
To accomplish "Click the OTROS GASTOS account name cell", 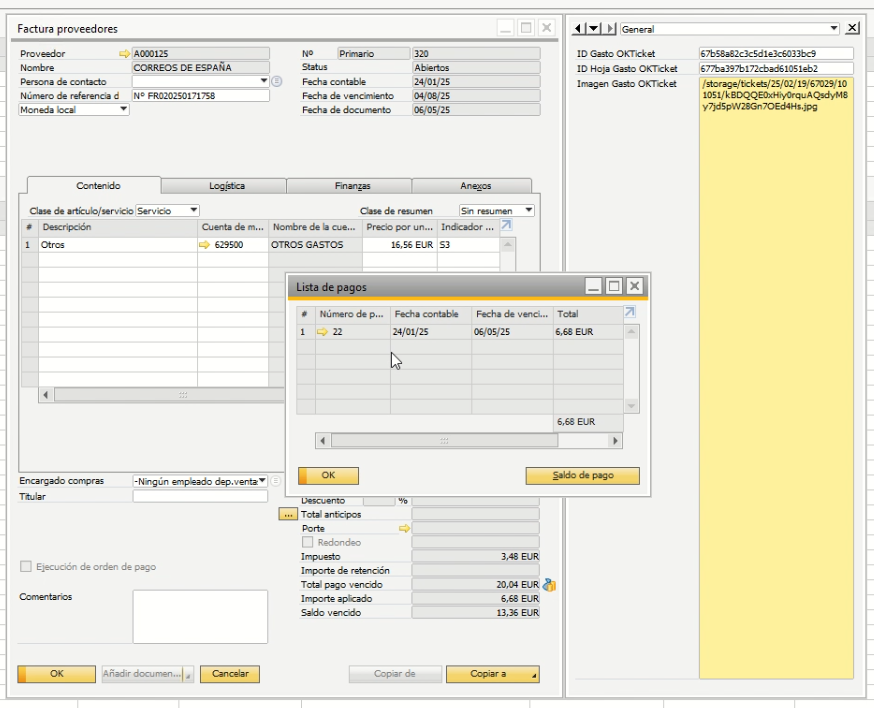I will coord(315,245).
